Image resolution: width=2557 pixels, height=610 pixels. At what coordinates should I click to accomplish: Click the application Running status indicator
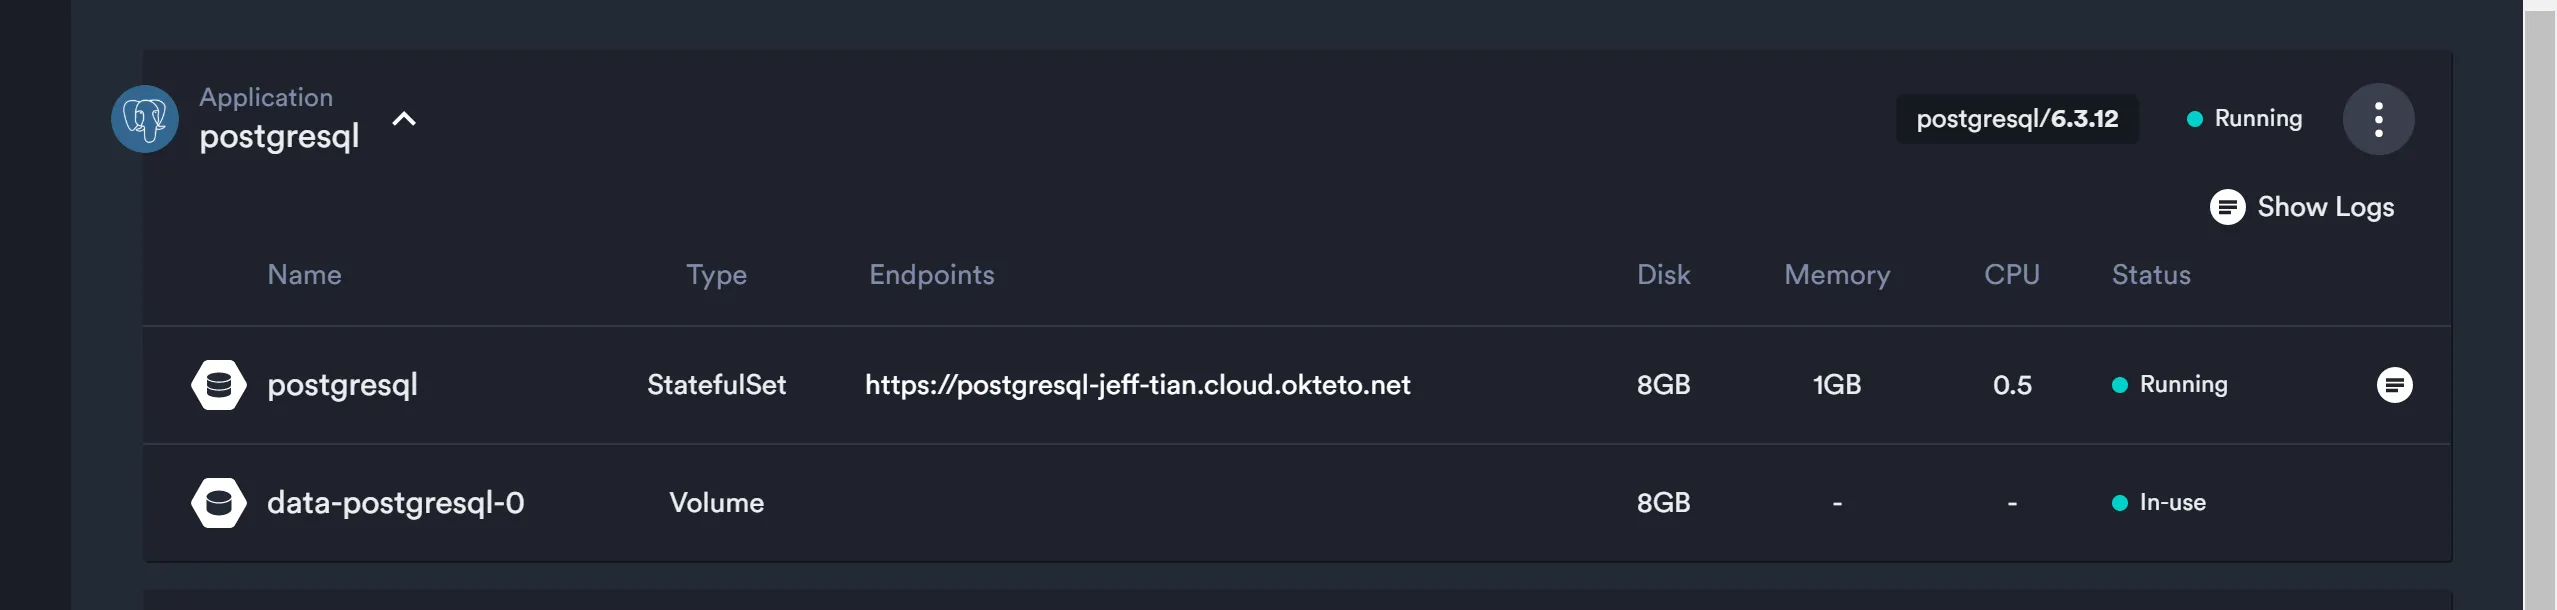2245,119
